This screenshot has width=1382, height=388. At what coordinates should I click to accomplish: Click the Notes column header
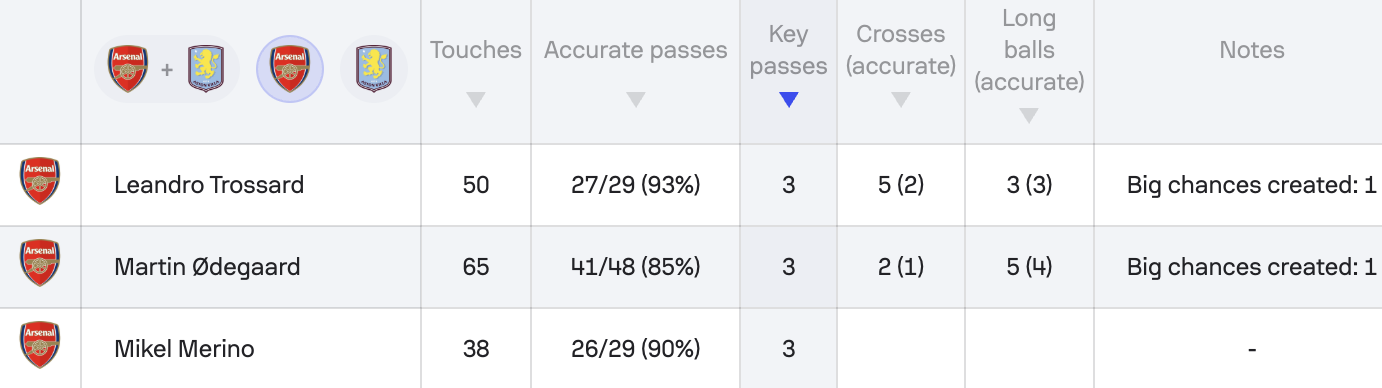coord(1252,50)
